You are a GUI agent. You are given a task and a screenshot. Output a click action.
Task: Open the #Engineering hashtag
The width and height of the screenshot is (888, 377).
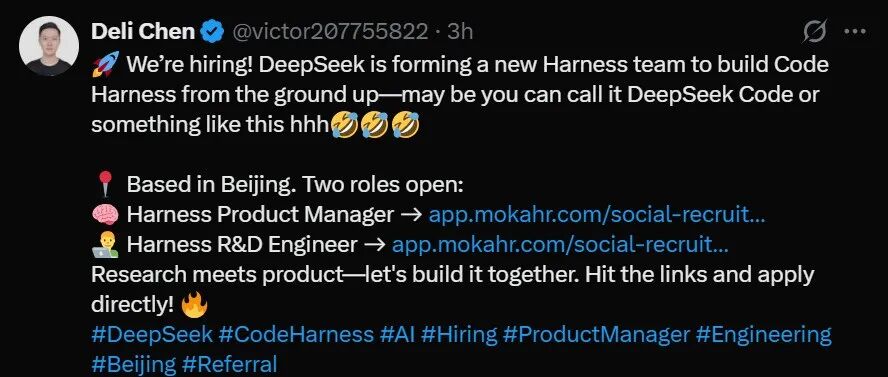(763, 334)
